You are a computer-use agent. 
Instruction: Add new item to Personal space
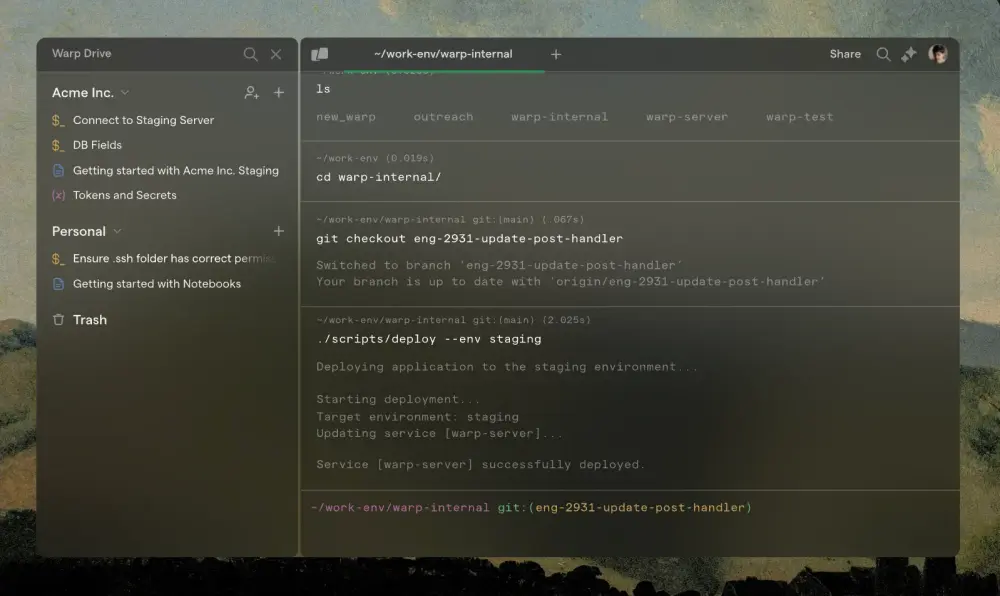click(279, 231)
